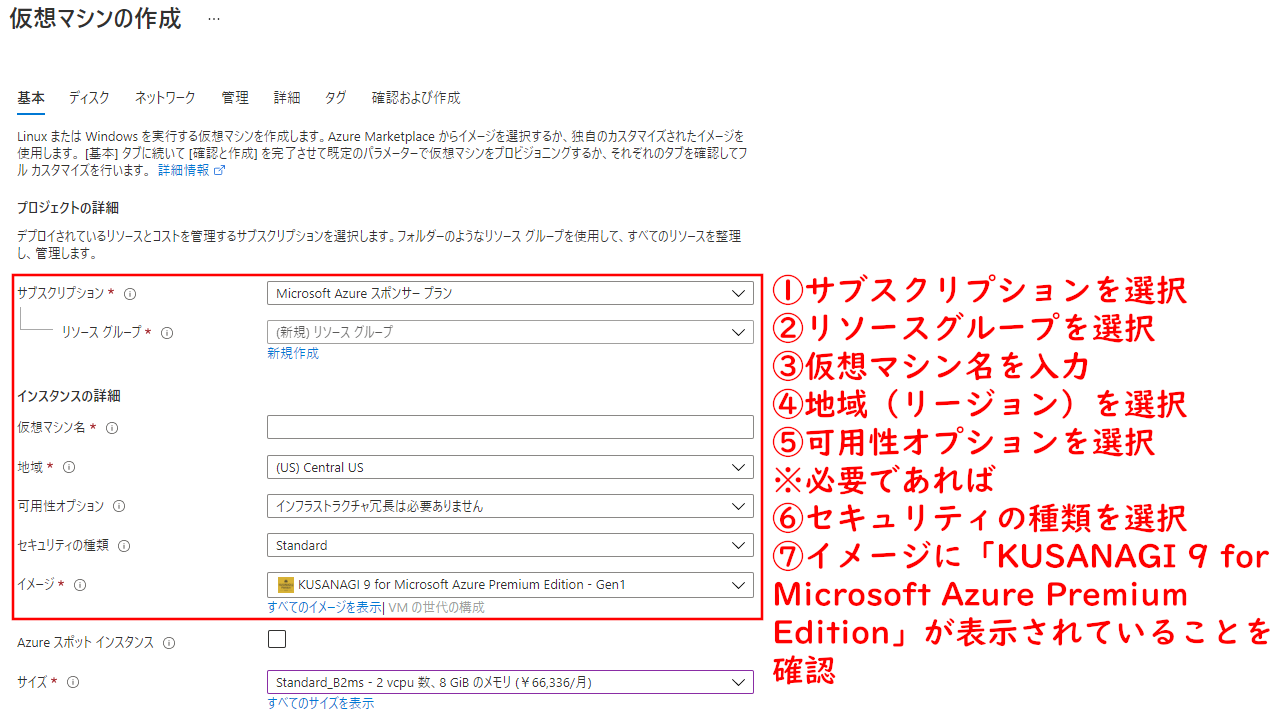Viewport: 1280px width, 720px height.
Task: Switch to the 管理 tab
Action: (x=235, y=98)
